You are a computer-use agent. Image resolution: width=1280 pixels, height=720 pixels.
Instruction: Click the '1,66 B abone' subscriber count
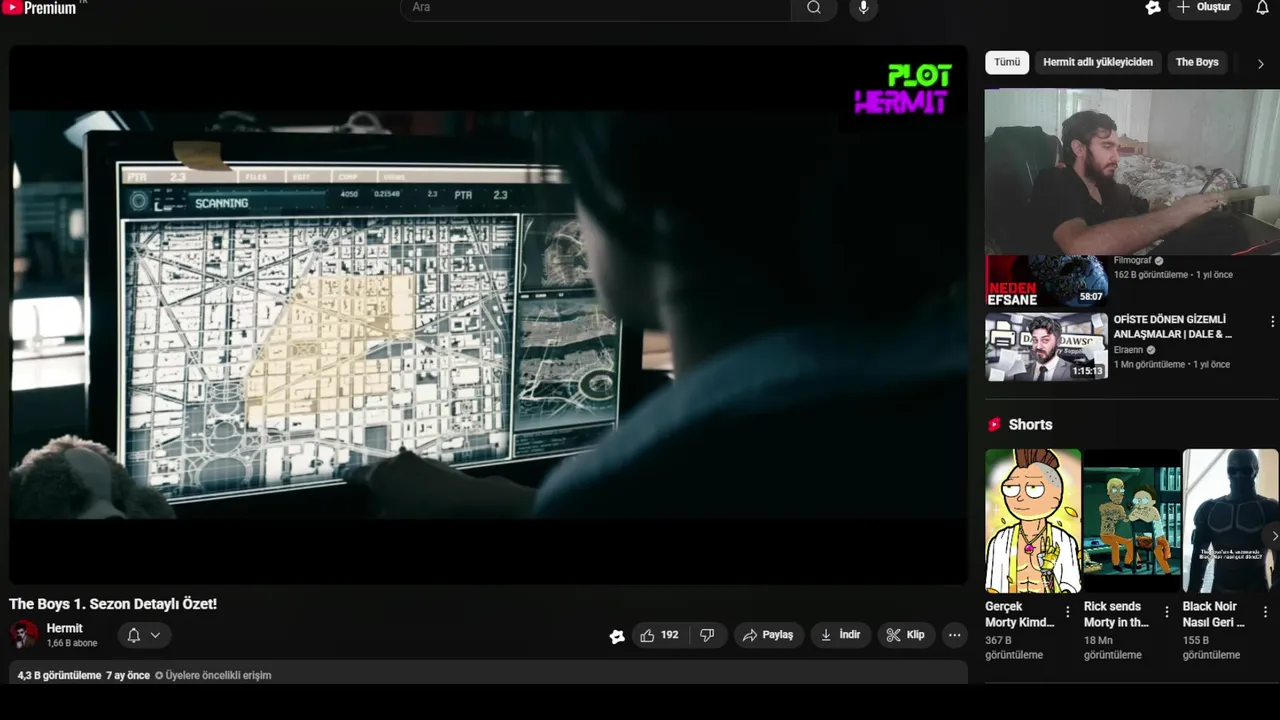click(72, 643)
